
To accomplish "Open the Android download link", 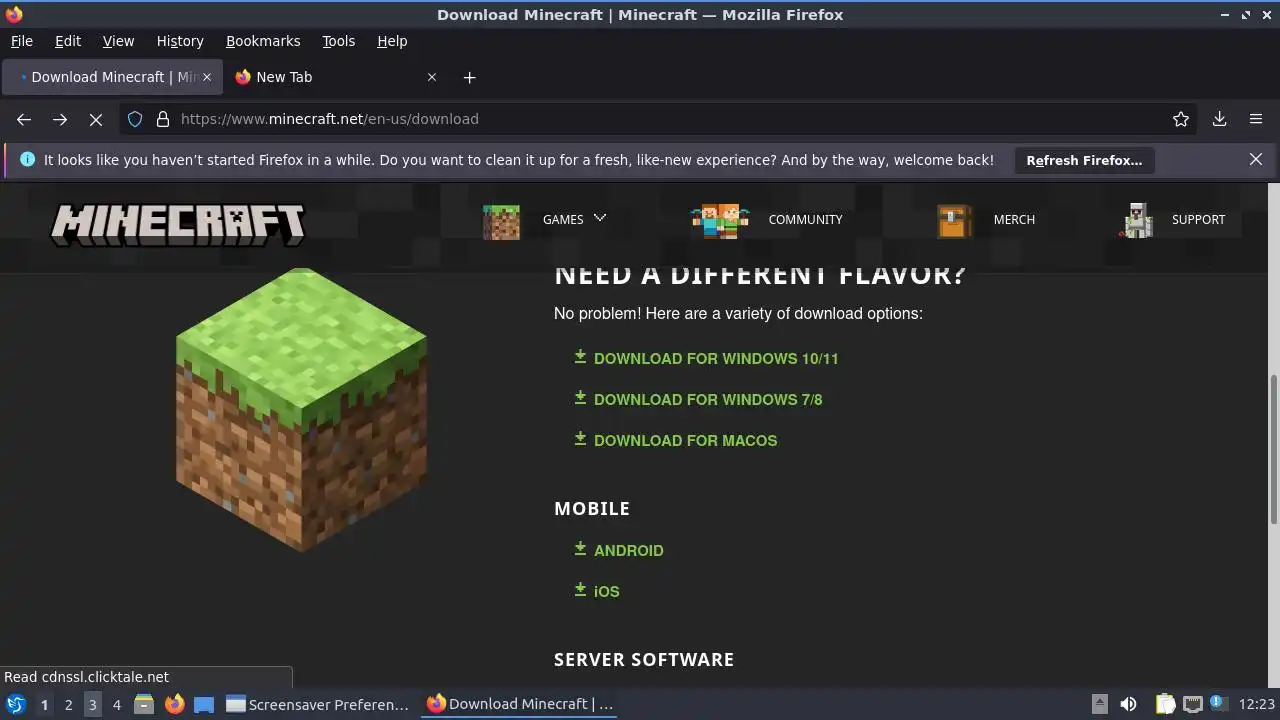I will point(628,551).
